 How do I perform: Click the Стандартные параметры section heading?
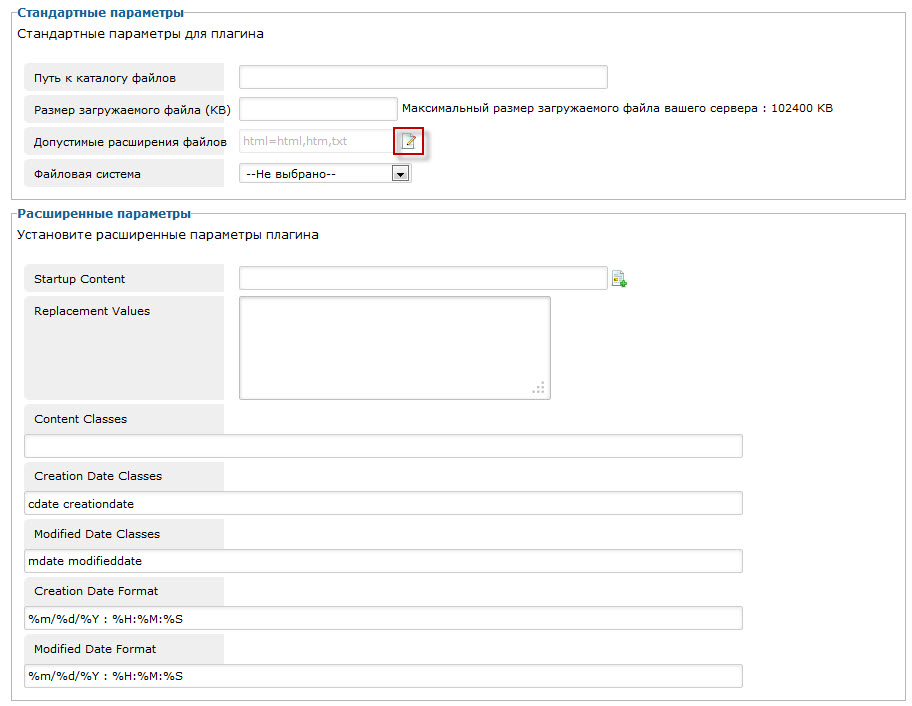(101, 13)
